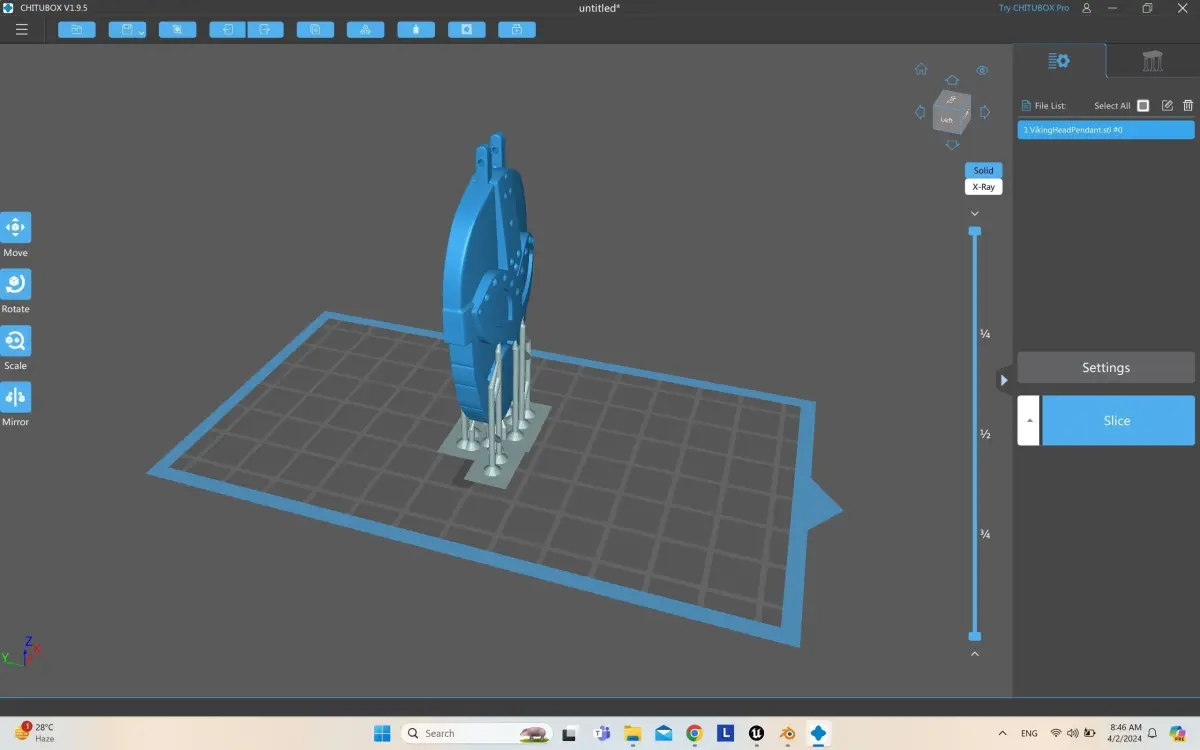Click the auto layout toolbar icon
This screenshot has height=750, width=1200.
[365, 30]
